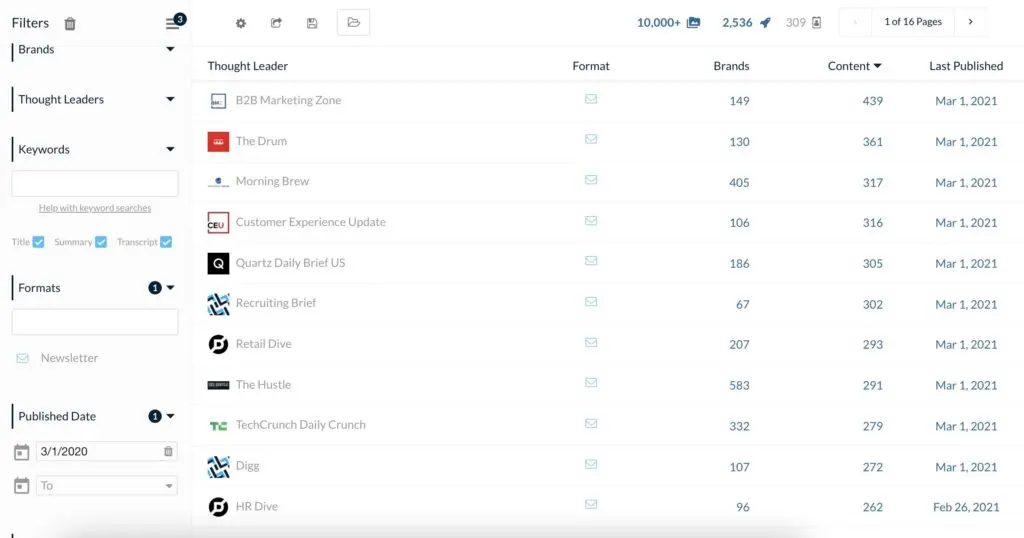Expand the Thought Leaders filter section
Image resolution: width=1024 pixels, height=538 pixels.
click(170, 100)
